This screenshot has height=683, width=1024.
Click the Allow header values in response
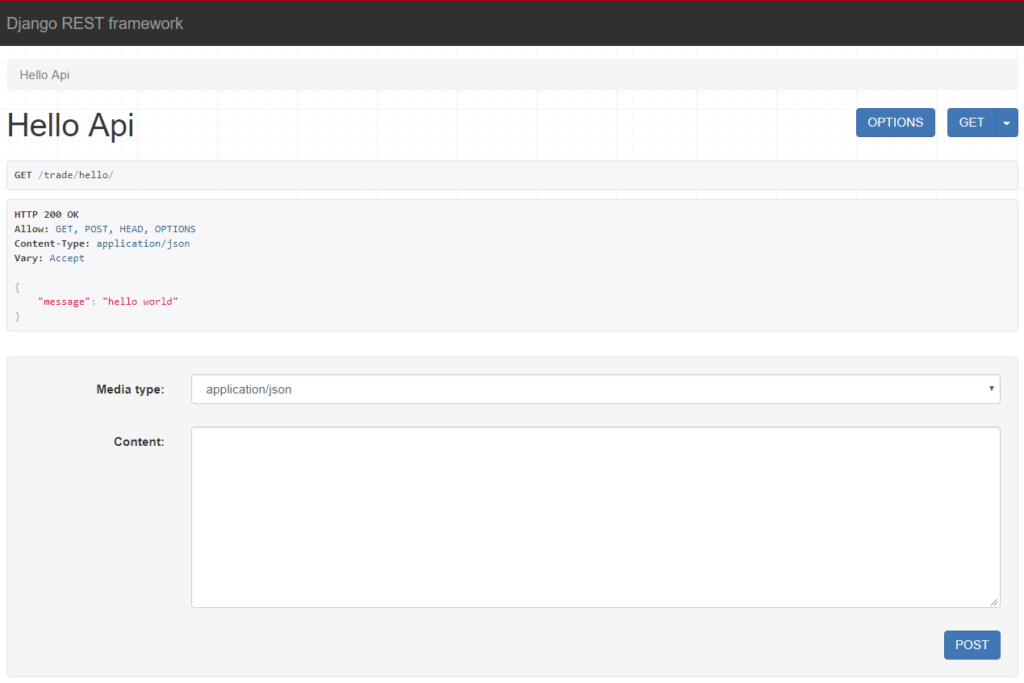coord(123,228)
